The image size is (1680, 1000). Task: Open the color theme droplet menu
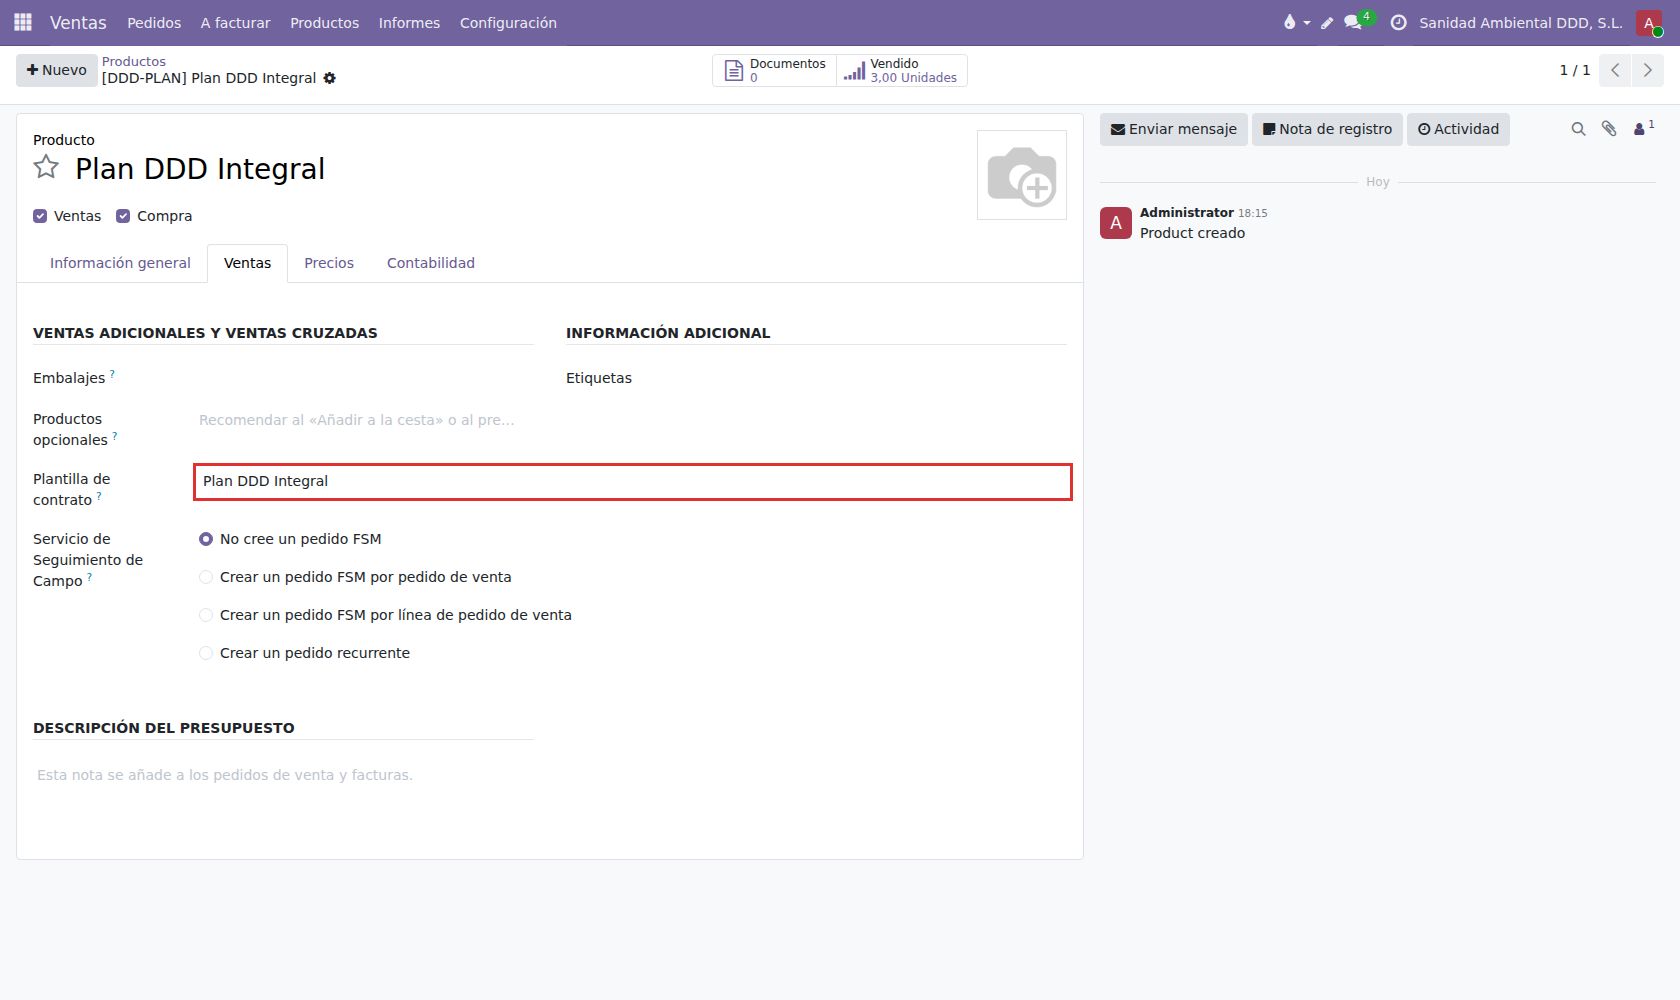click(x=1296, y=22)
